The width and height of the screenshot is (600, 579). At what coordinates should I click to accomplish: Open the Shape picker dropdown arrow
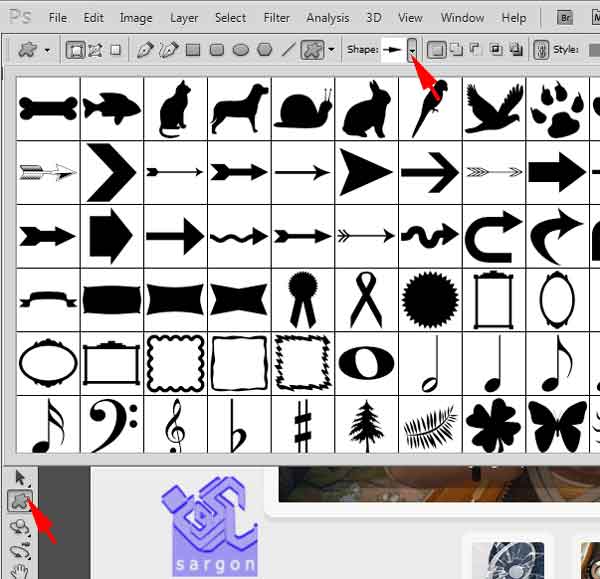click(411, 50)
